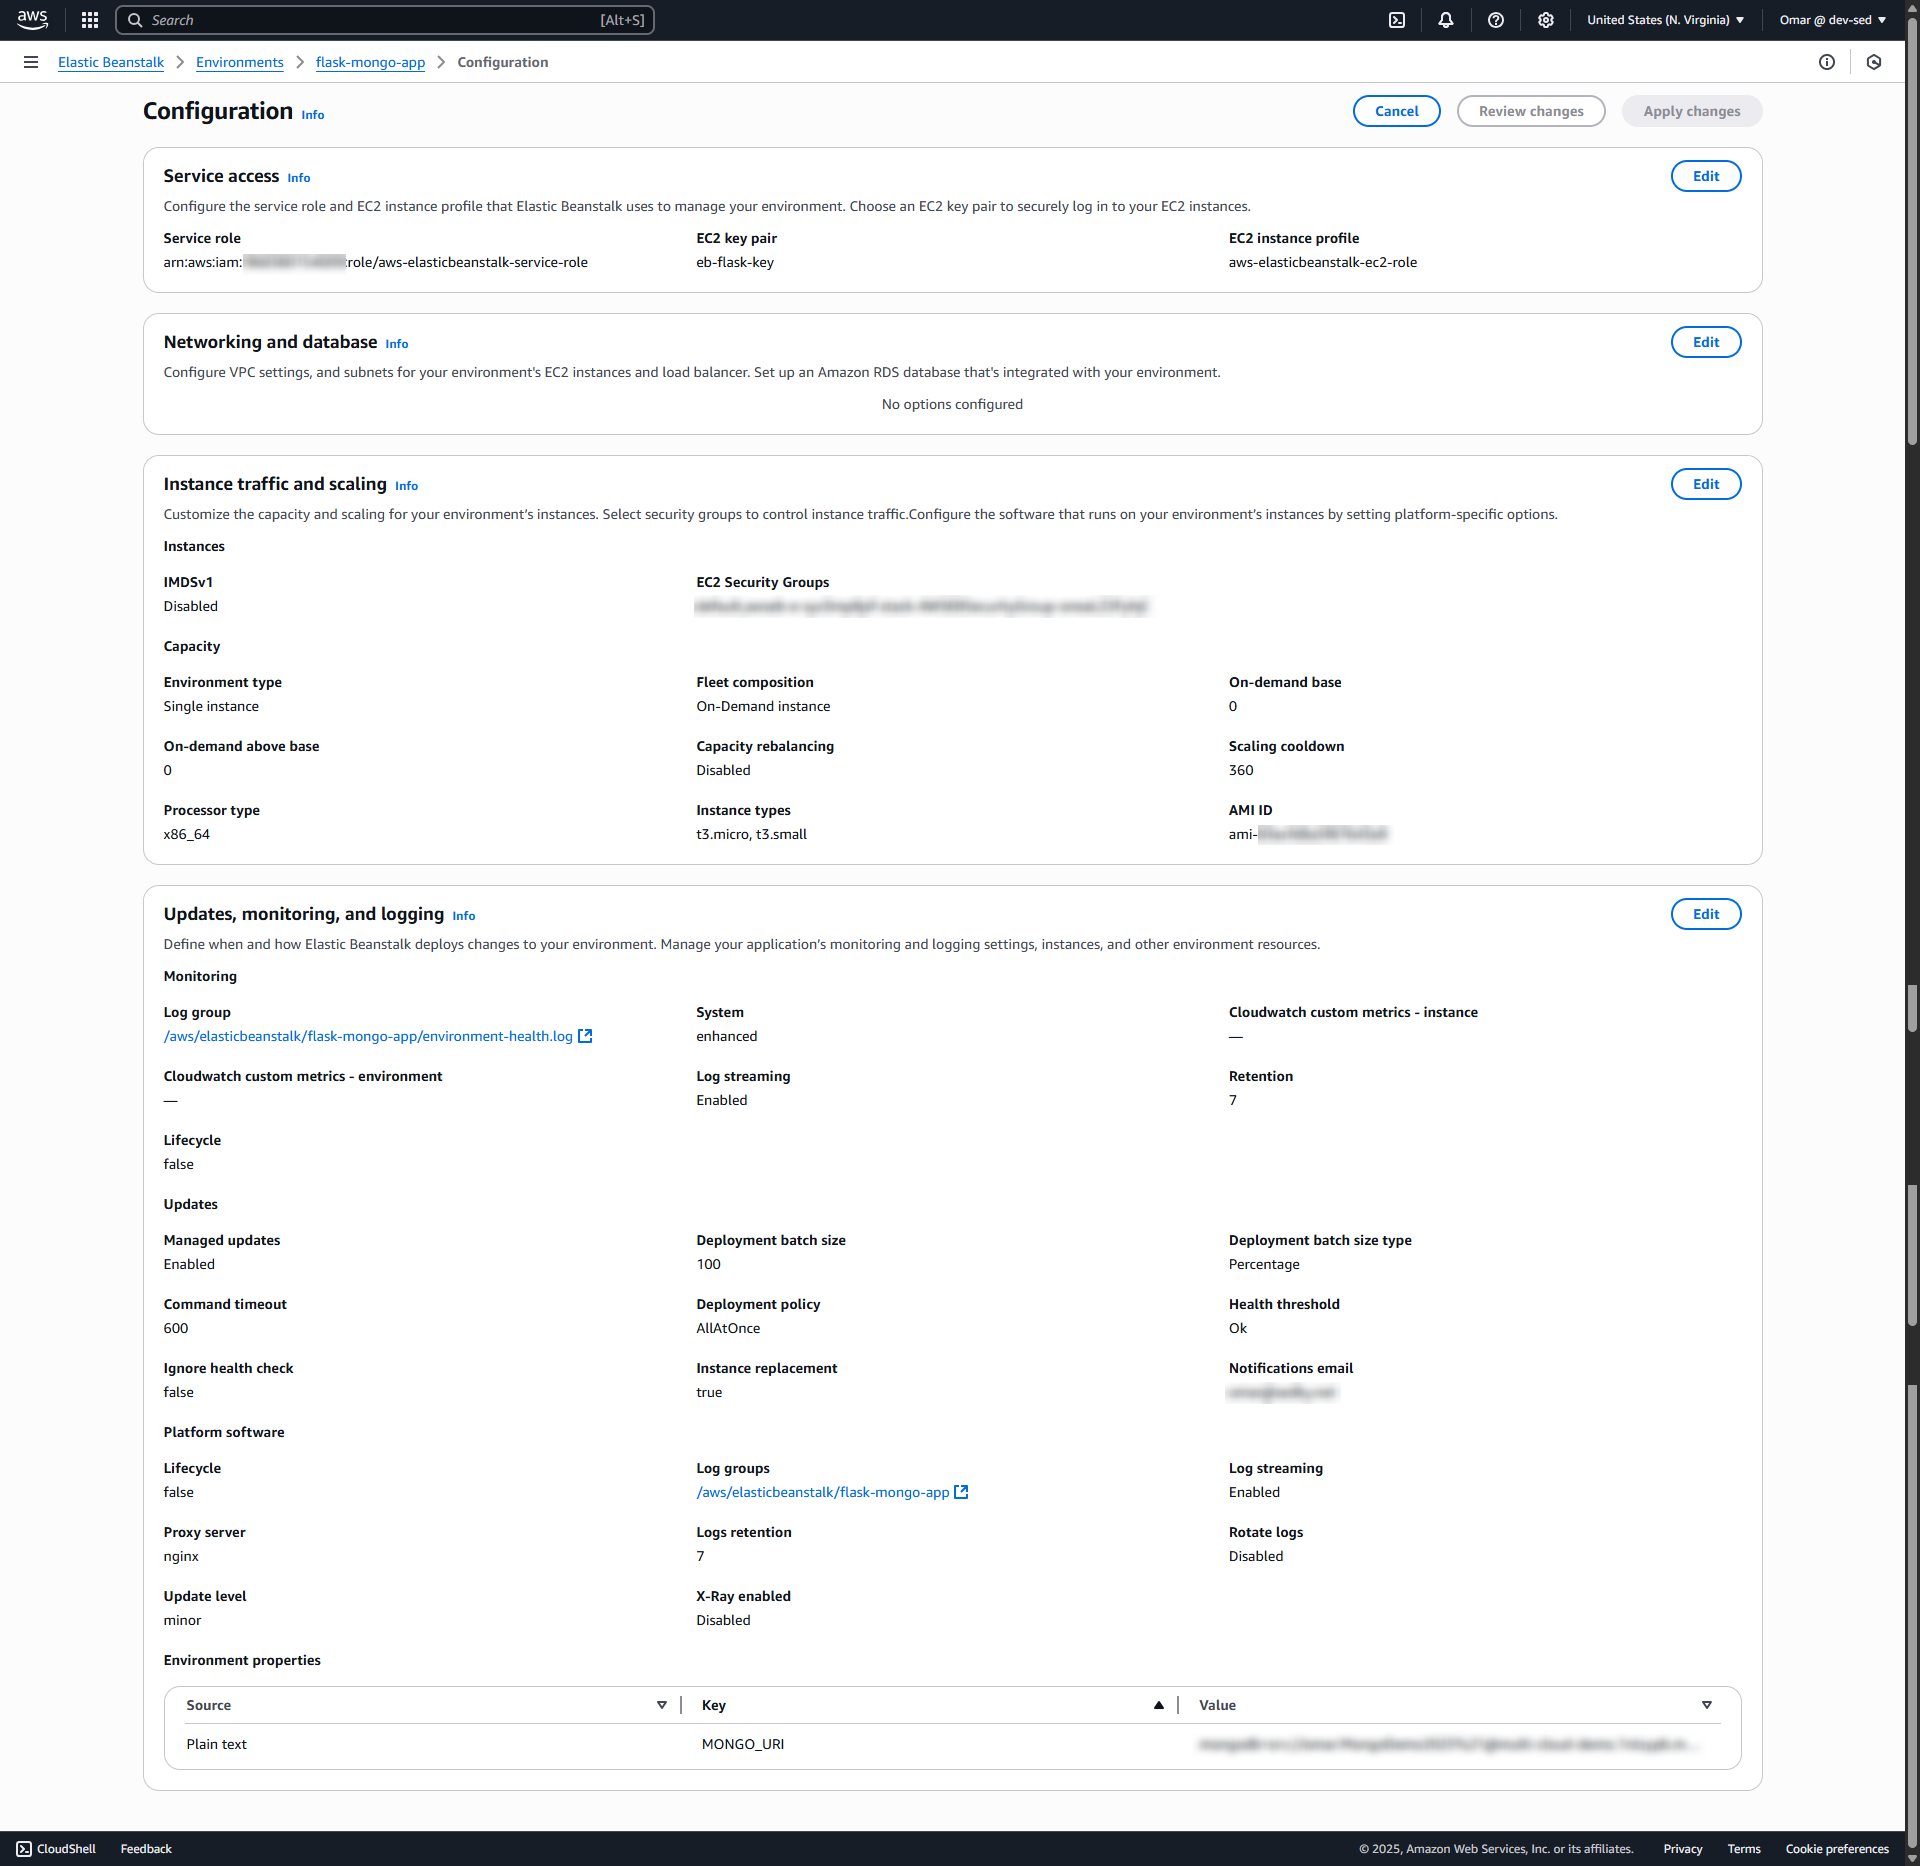Open Info link for Instance traffic and scaling
Viewport: 1920px width, 1866px height.
tap(407, 486)
